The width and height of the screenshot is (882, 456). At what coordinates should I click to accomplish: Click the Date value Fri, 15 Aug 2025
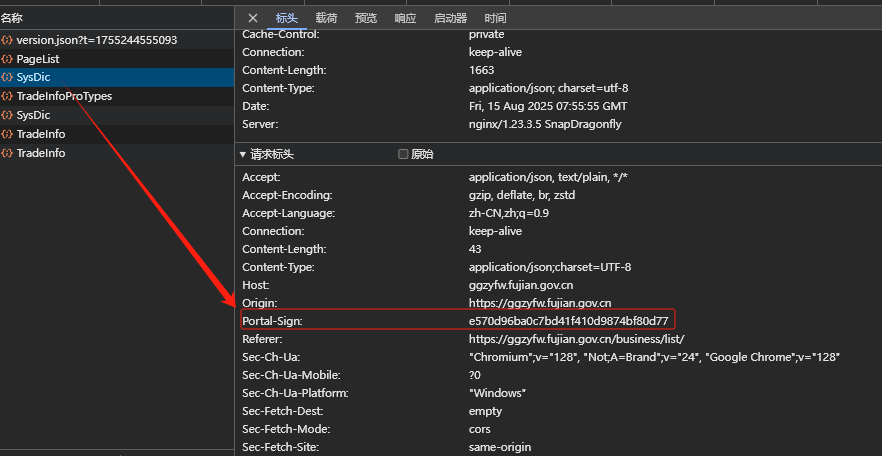548,106
